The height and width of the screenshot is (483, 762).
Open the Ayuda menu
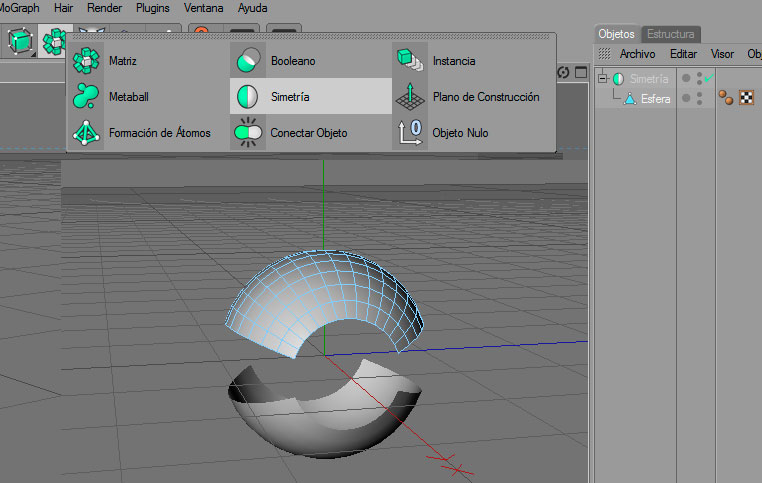(x=252, y=8)
